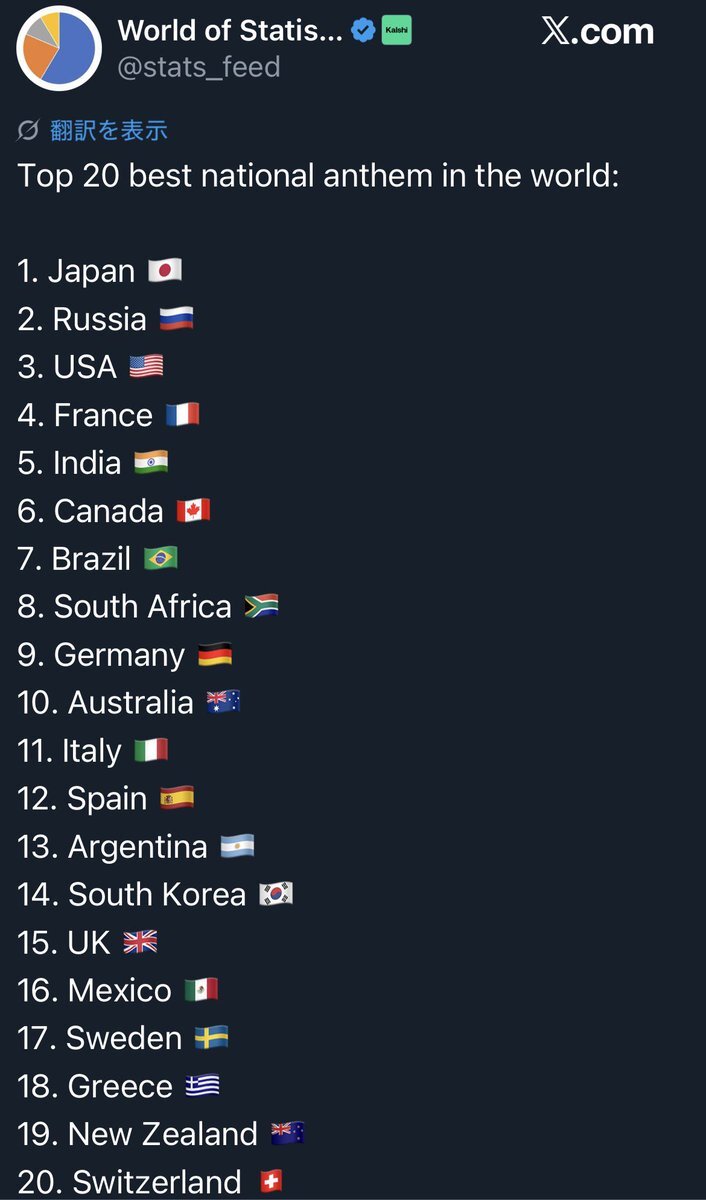Click the Switzerland flag emoji
The image size is (706, 1200).
tap(270, 1182)
